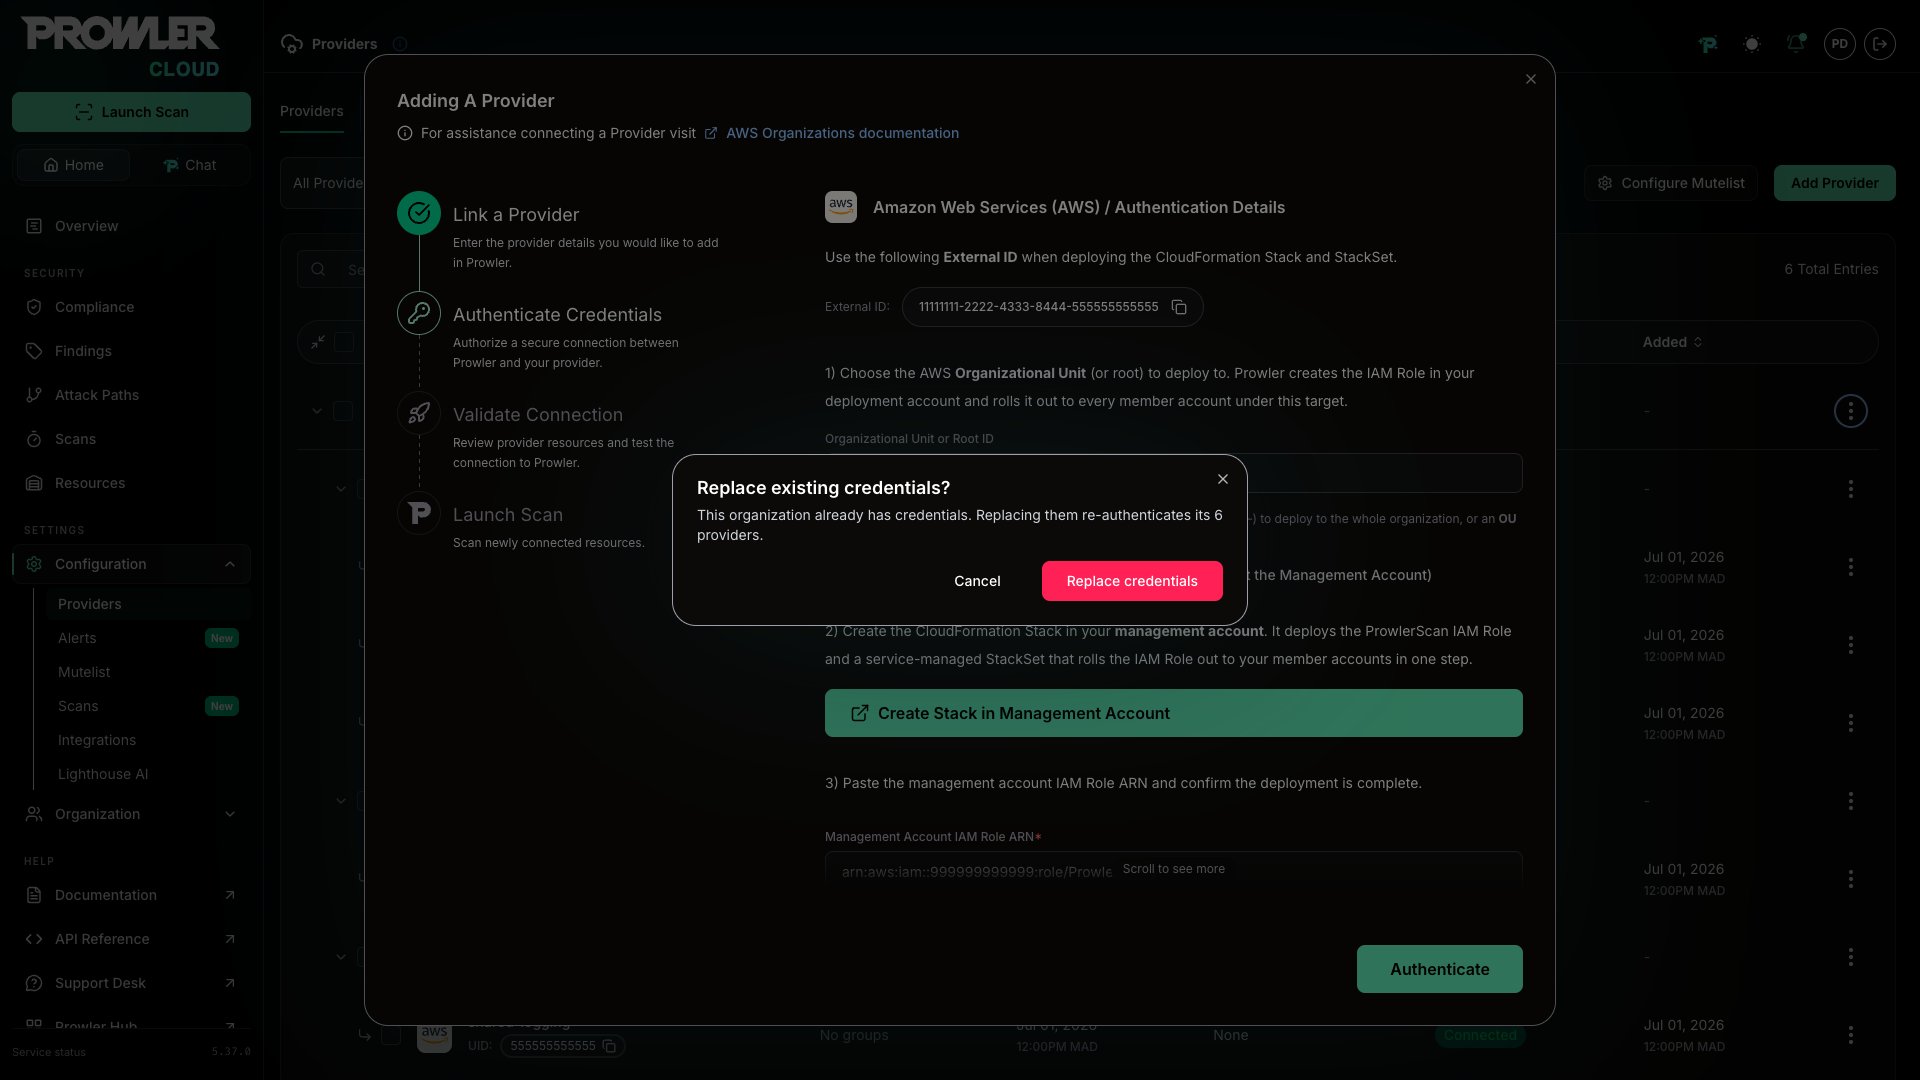Toggle the light/dark theme icon
Image resolution: width=1920 pixels, height=1080 pixels.
coord(1751,44)
